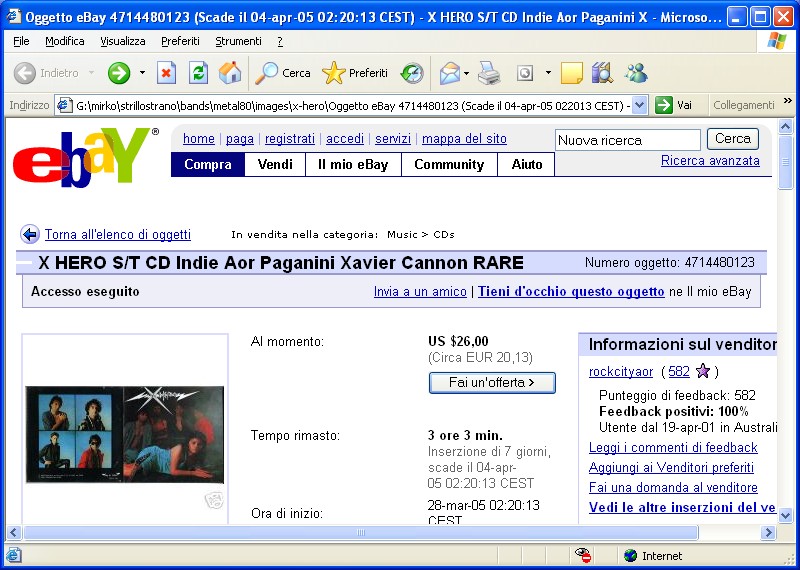The image size is (800, 570).
Task: Click the Back (Indietro) arrow icon
Action: click(x=24, y=73)
